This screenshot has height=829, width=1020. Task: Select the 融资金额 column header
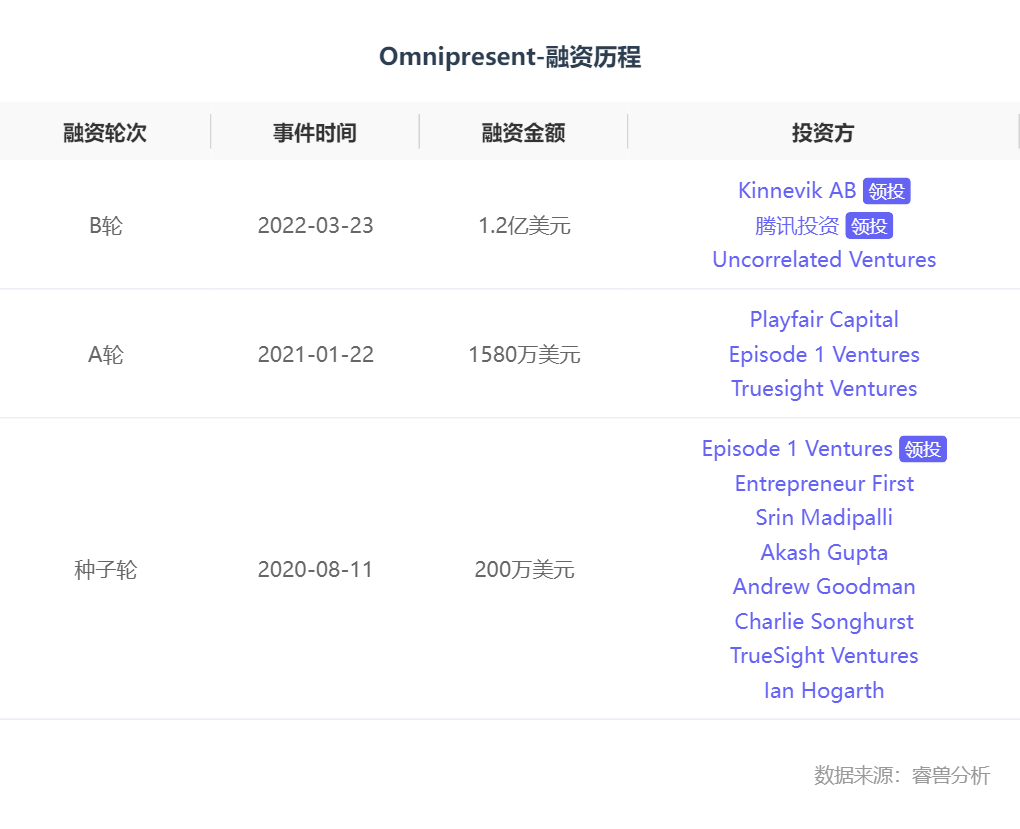pos(524,133)
